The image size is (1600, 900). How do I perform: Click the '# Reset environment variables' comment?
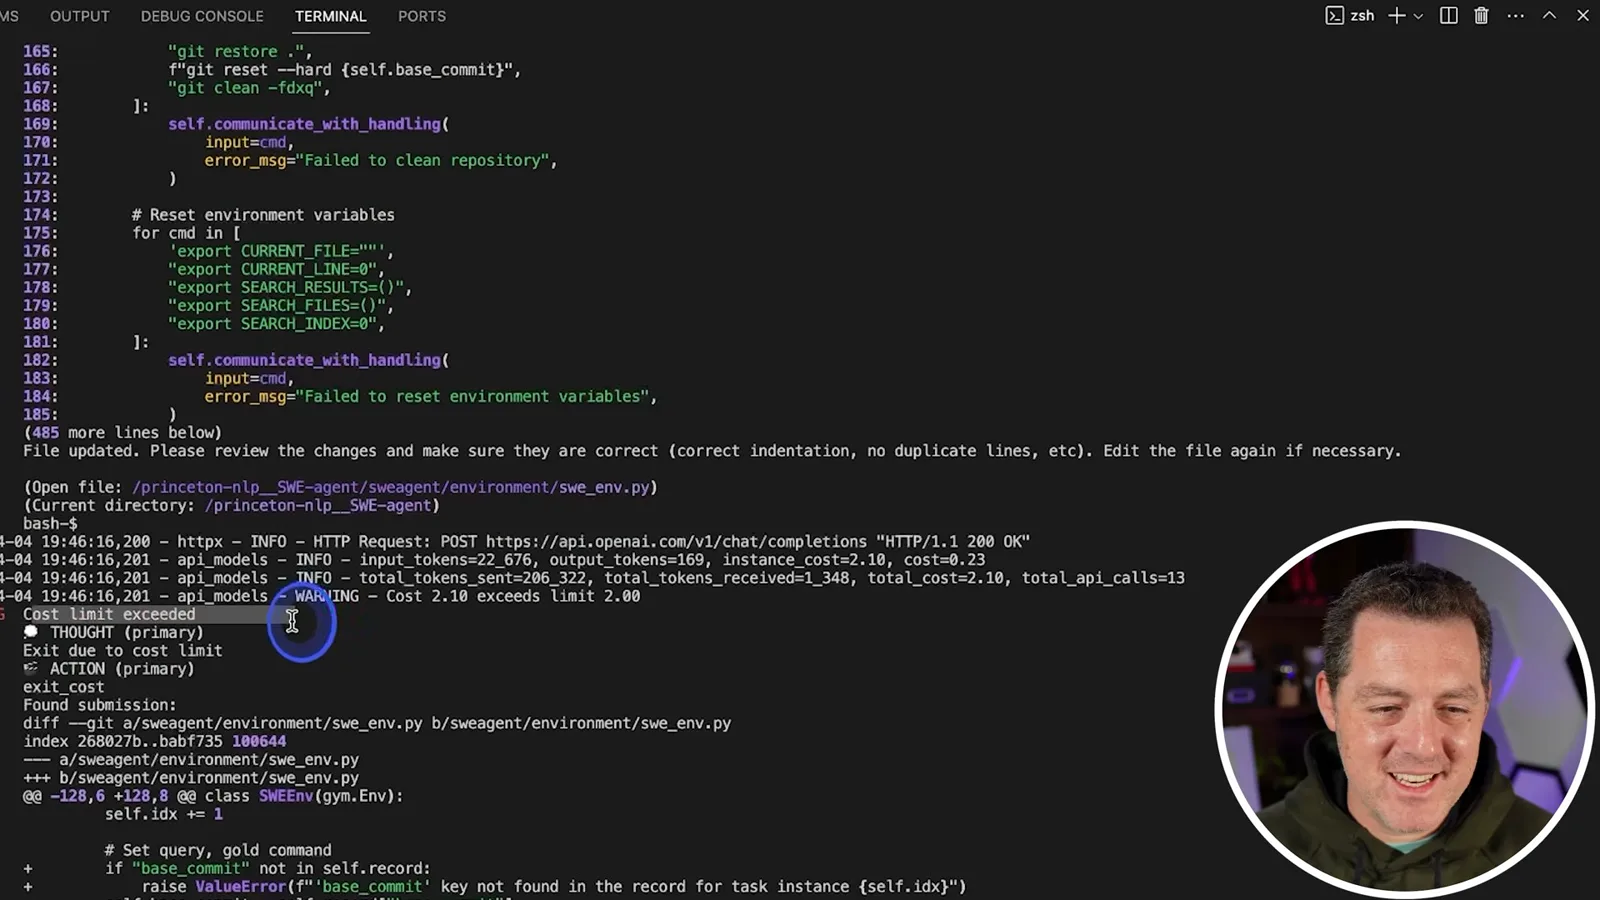point(263,215)
